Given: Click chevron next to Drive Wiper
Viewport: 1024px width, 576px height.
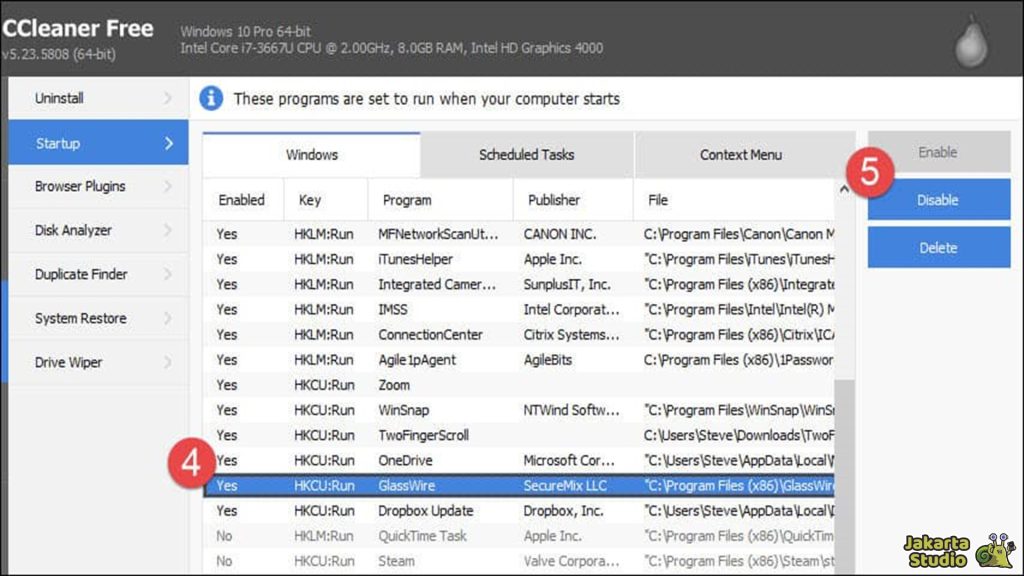Looking at the screenshot, I should point(168,362).
